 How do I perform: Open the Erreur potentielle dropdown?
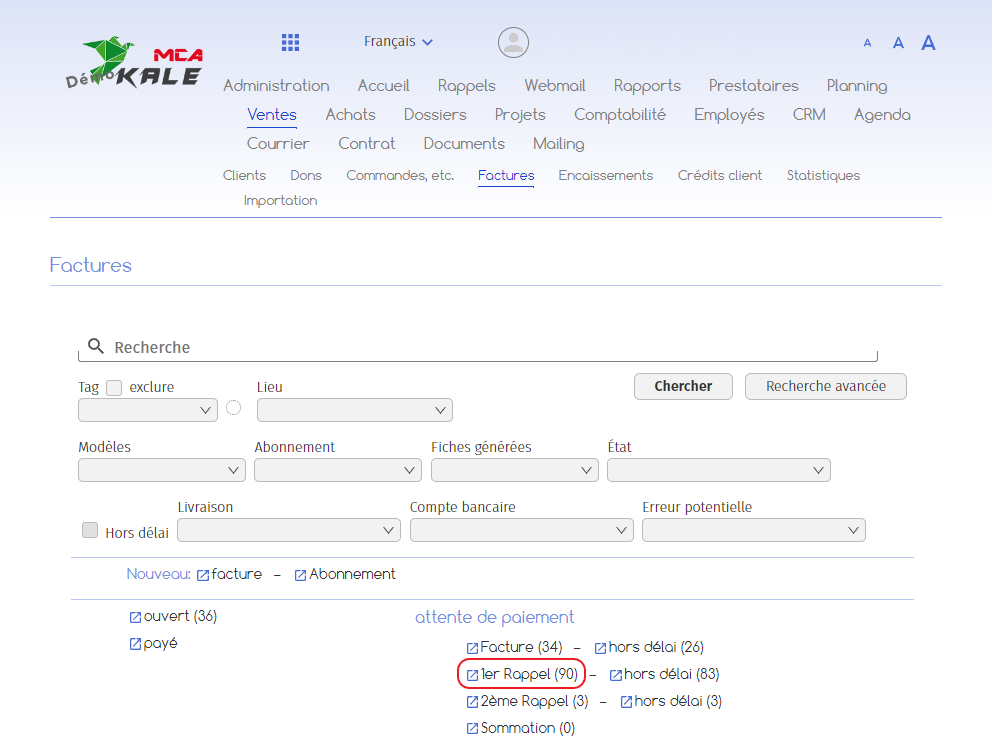[753, 530]
